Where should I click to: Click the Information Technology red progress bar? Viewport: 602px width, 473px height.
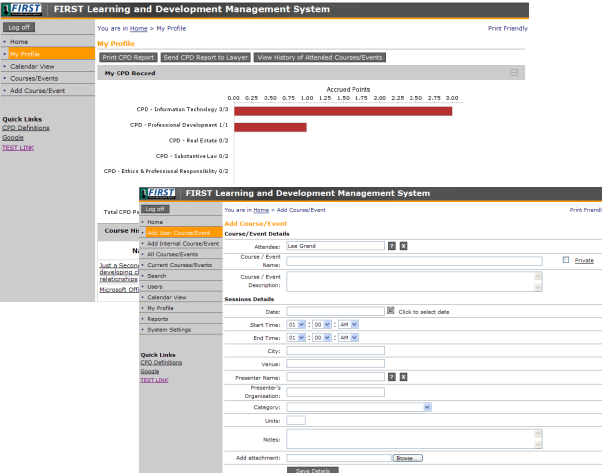tap(343, 111)
